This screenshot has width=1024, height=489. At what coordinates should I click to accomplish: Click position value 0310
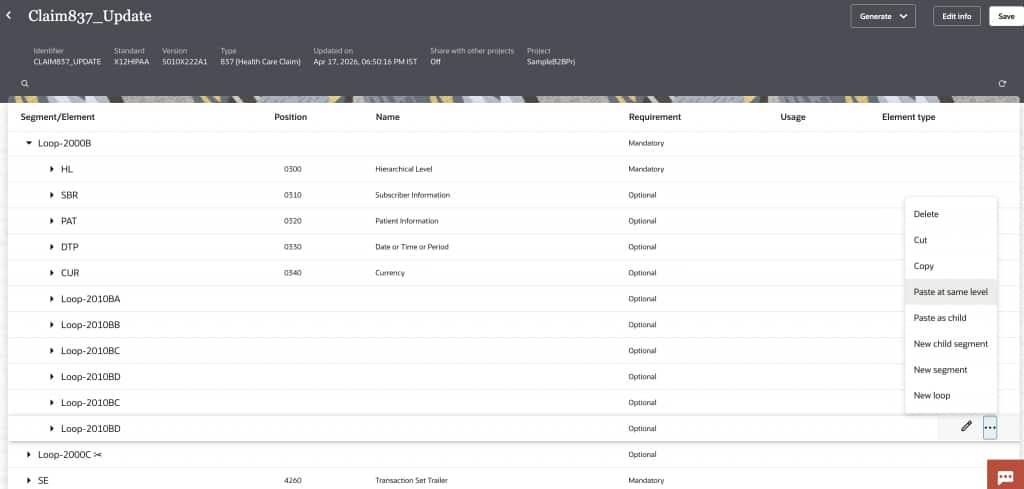coord(293,195)
